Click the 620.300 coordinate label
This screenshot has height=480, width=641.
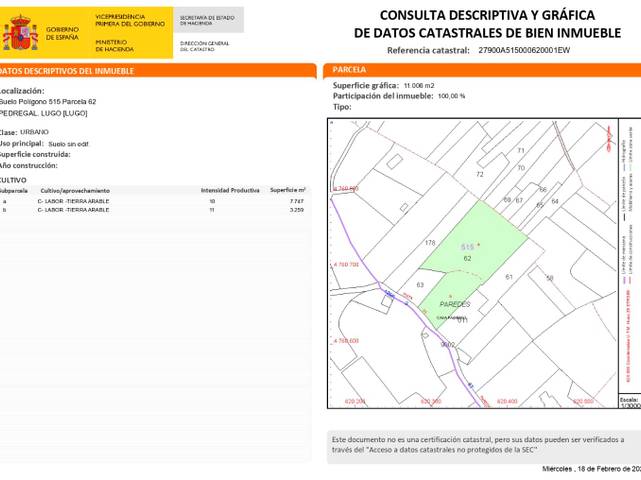pos(431,401)
